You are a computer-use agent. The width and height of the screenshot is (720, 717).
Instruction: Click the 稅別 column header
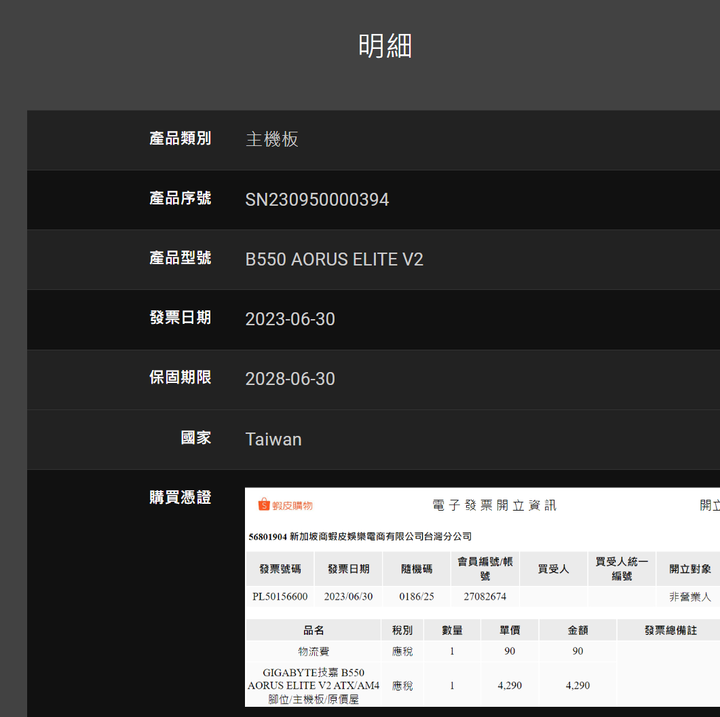(x=402, y=630)
